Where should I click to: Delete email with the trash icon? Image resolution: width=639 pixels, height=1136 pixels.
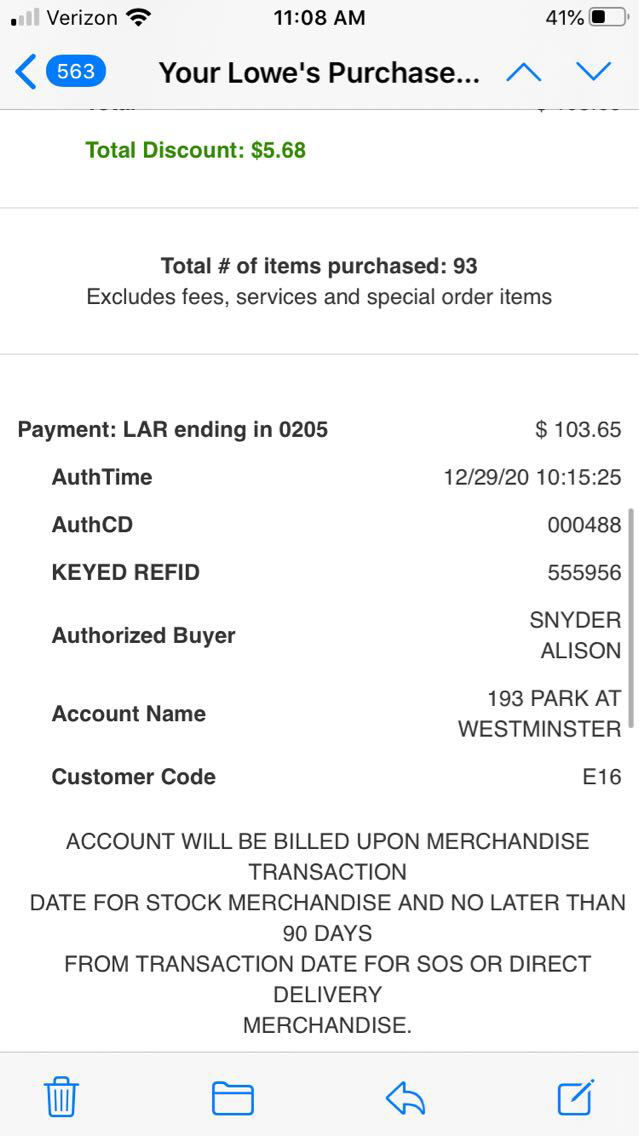(x=61, y=1098)
